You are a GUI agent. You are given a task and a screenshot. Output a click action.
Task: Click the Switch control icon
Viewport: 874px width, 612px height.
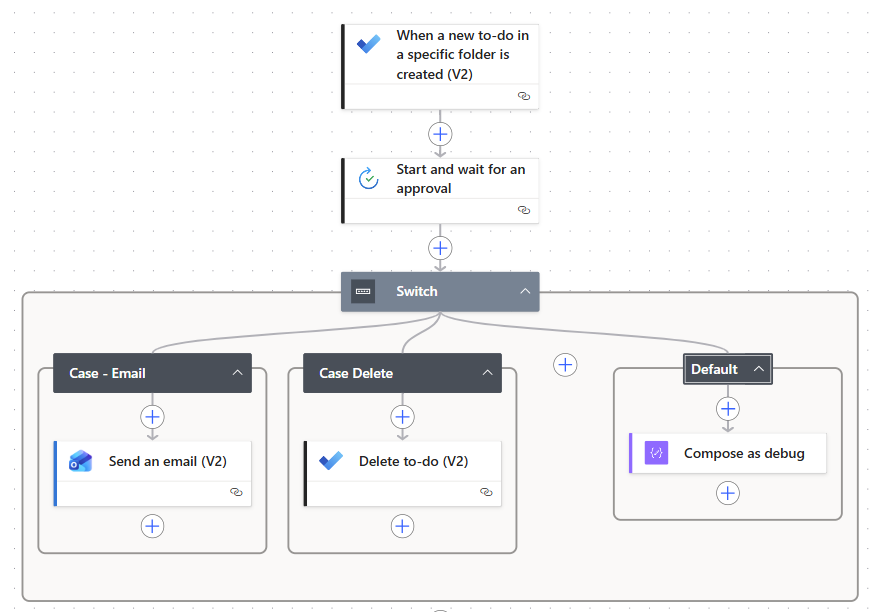pyautogui.click(x=363, y=292)
